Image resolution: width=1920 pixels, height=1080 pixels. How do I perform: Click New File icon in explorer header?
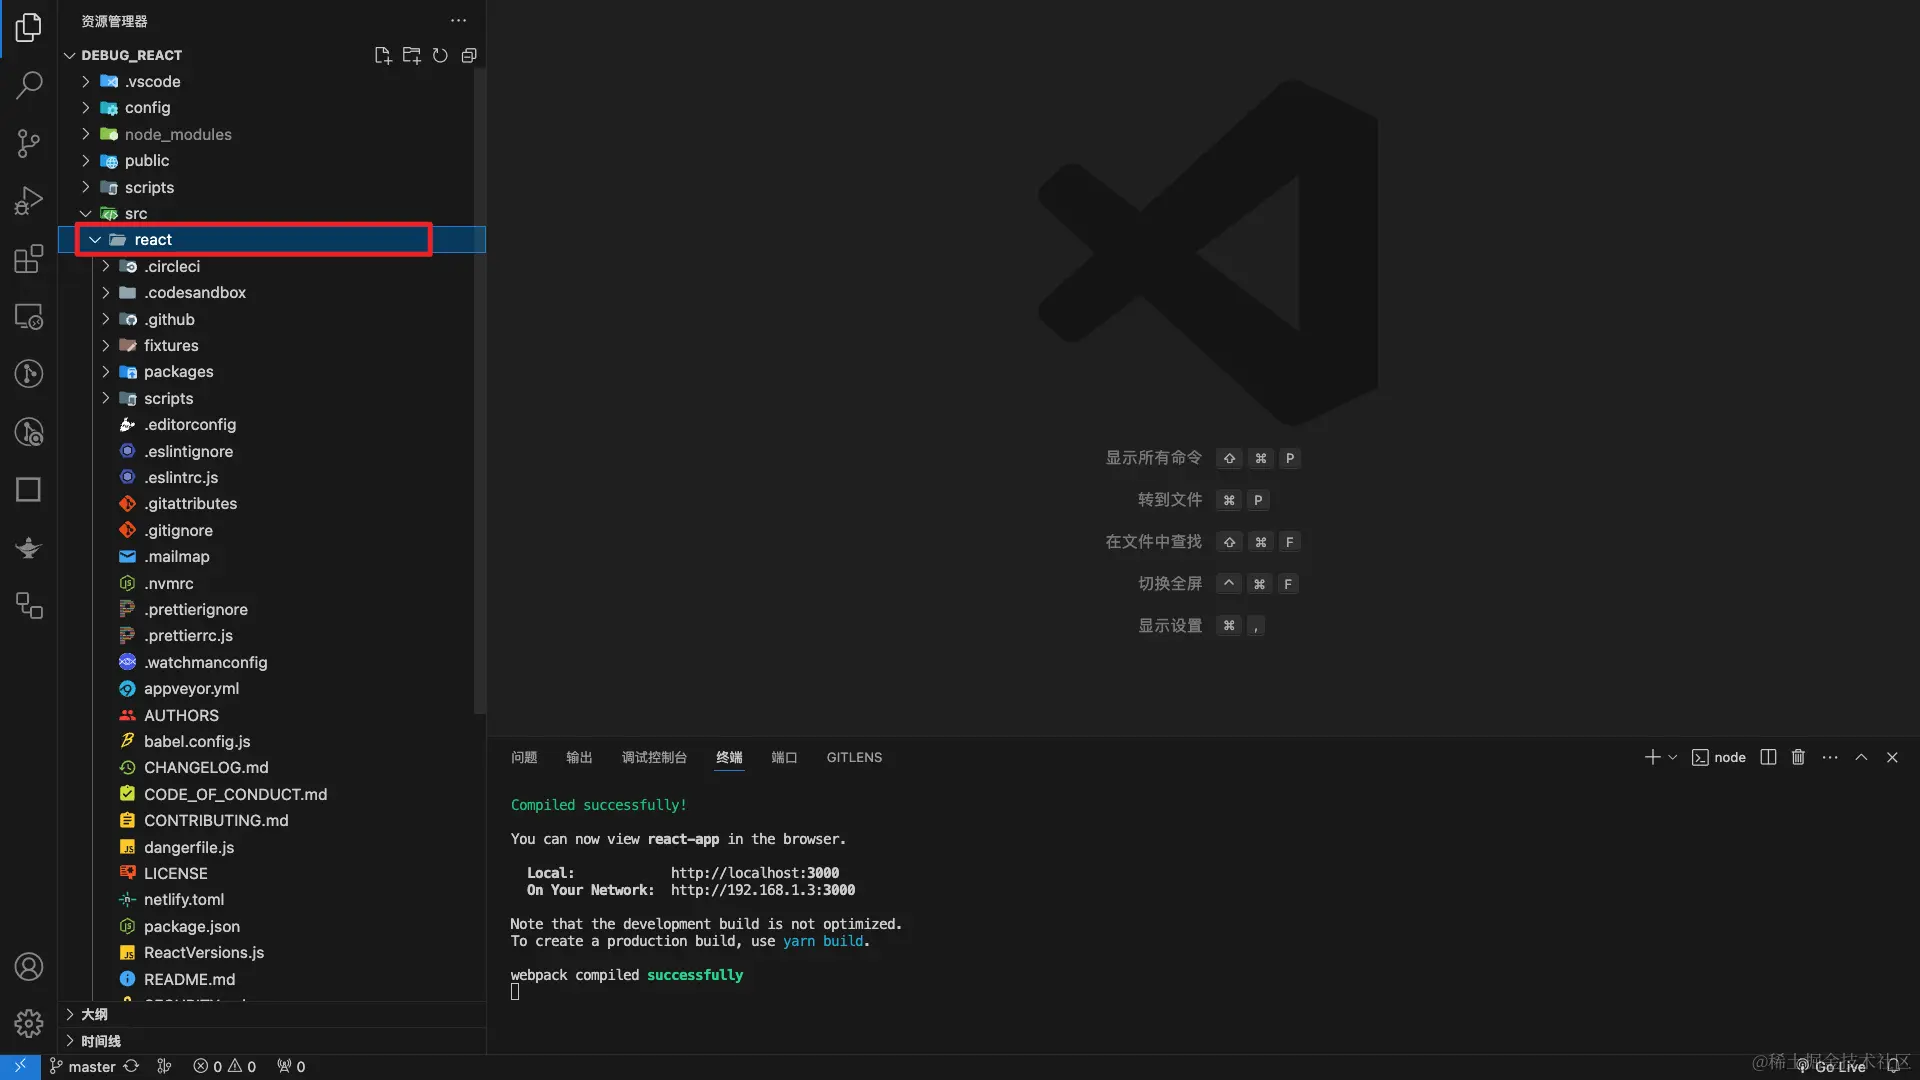[382, 55]
